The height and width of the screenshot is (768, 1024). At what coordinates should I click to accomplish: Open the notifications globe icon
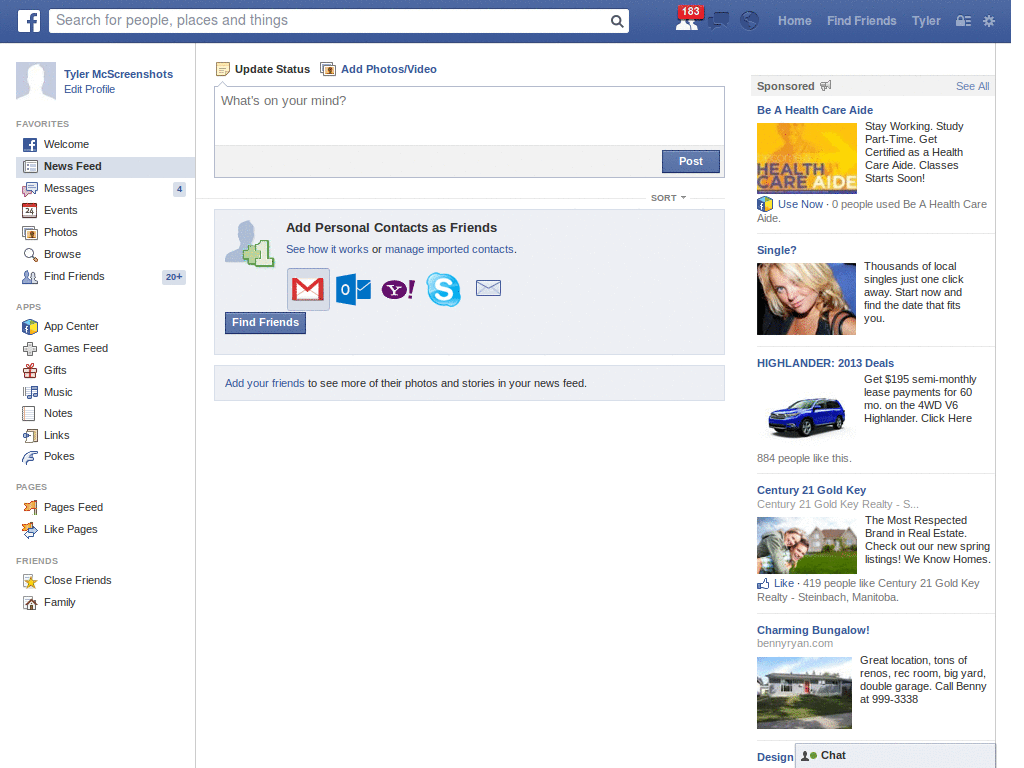pyautogui.click(x=750, y=21)
